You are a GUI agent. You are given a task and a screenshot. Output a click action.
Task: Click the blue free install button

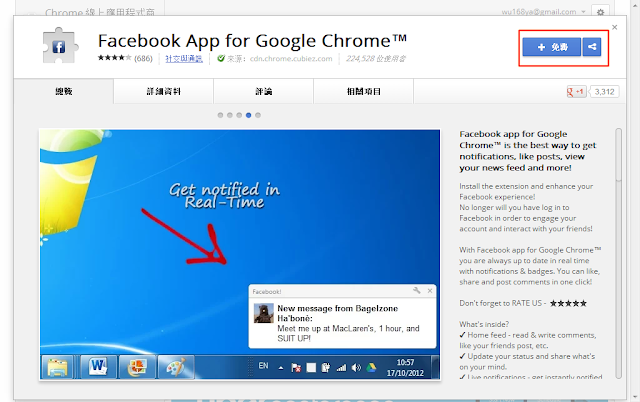pos(551,47)
